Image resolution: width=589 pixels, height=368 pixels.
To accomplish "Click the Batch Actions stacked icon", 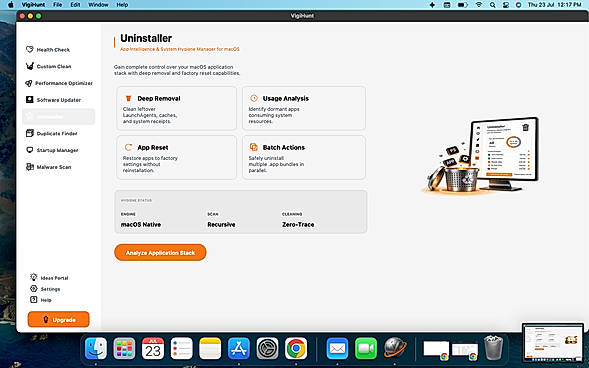I will (254, 147).
